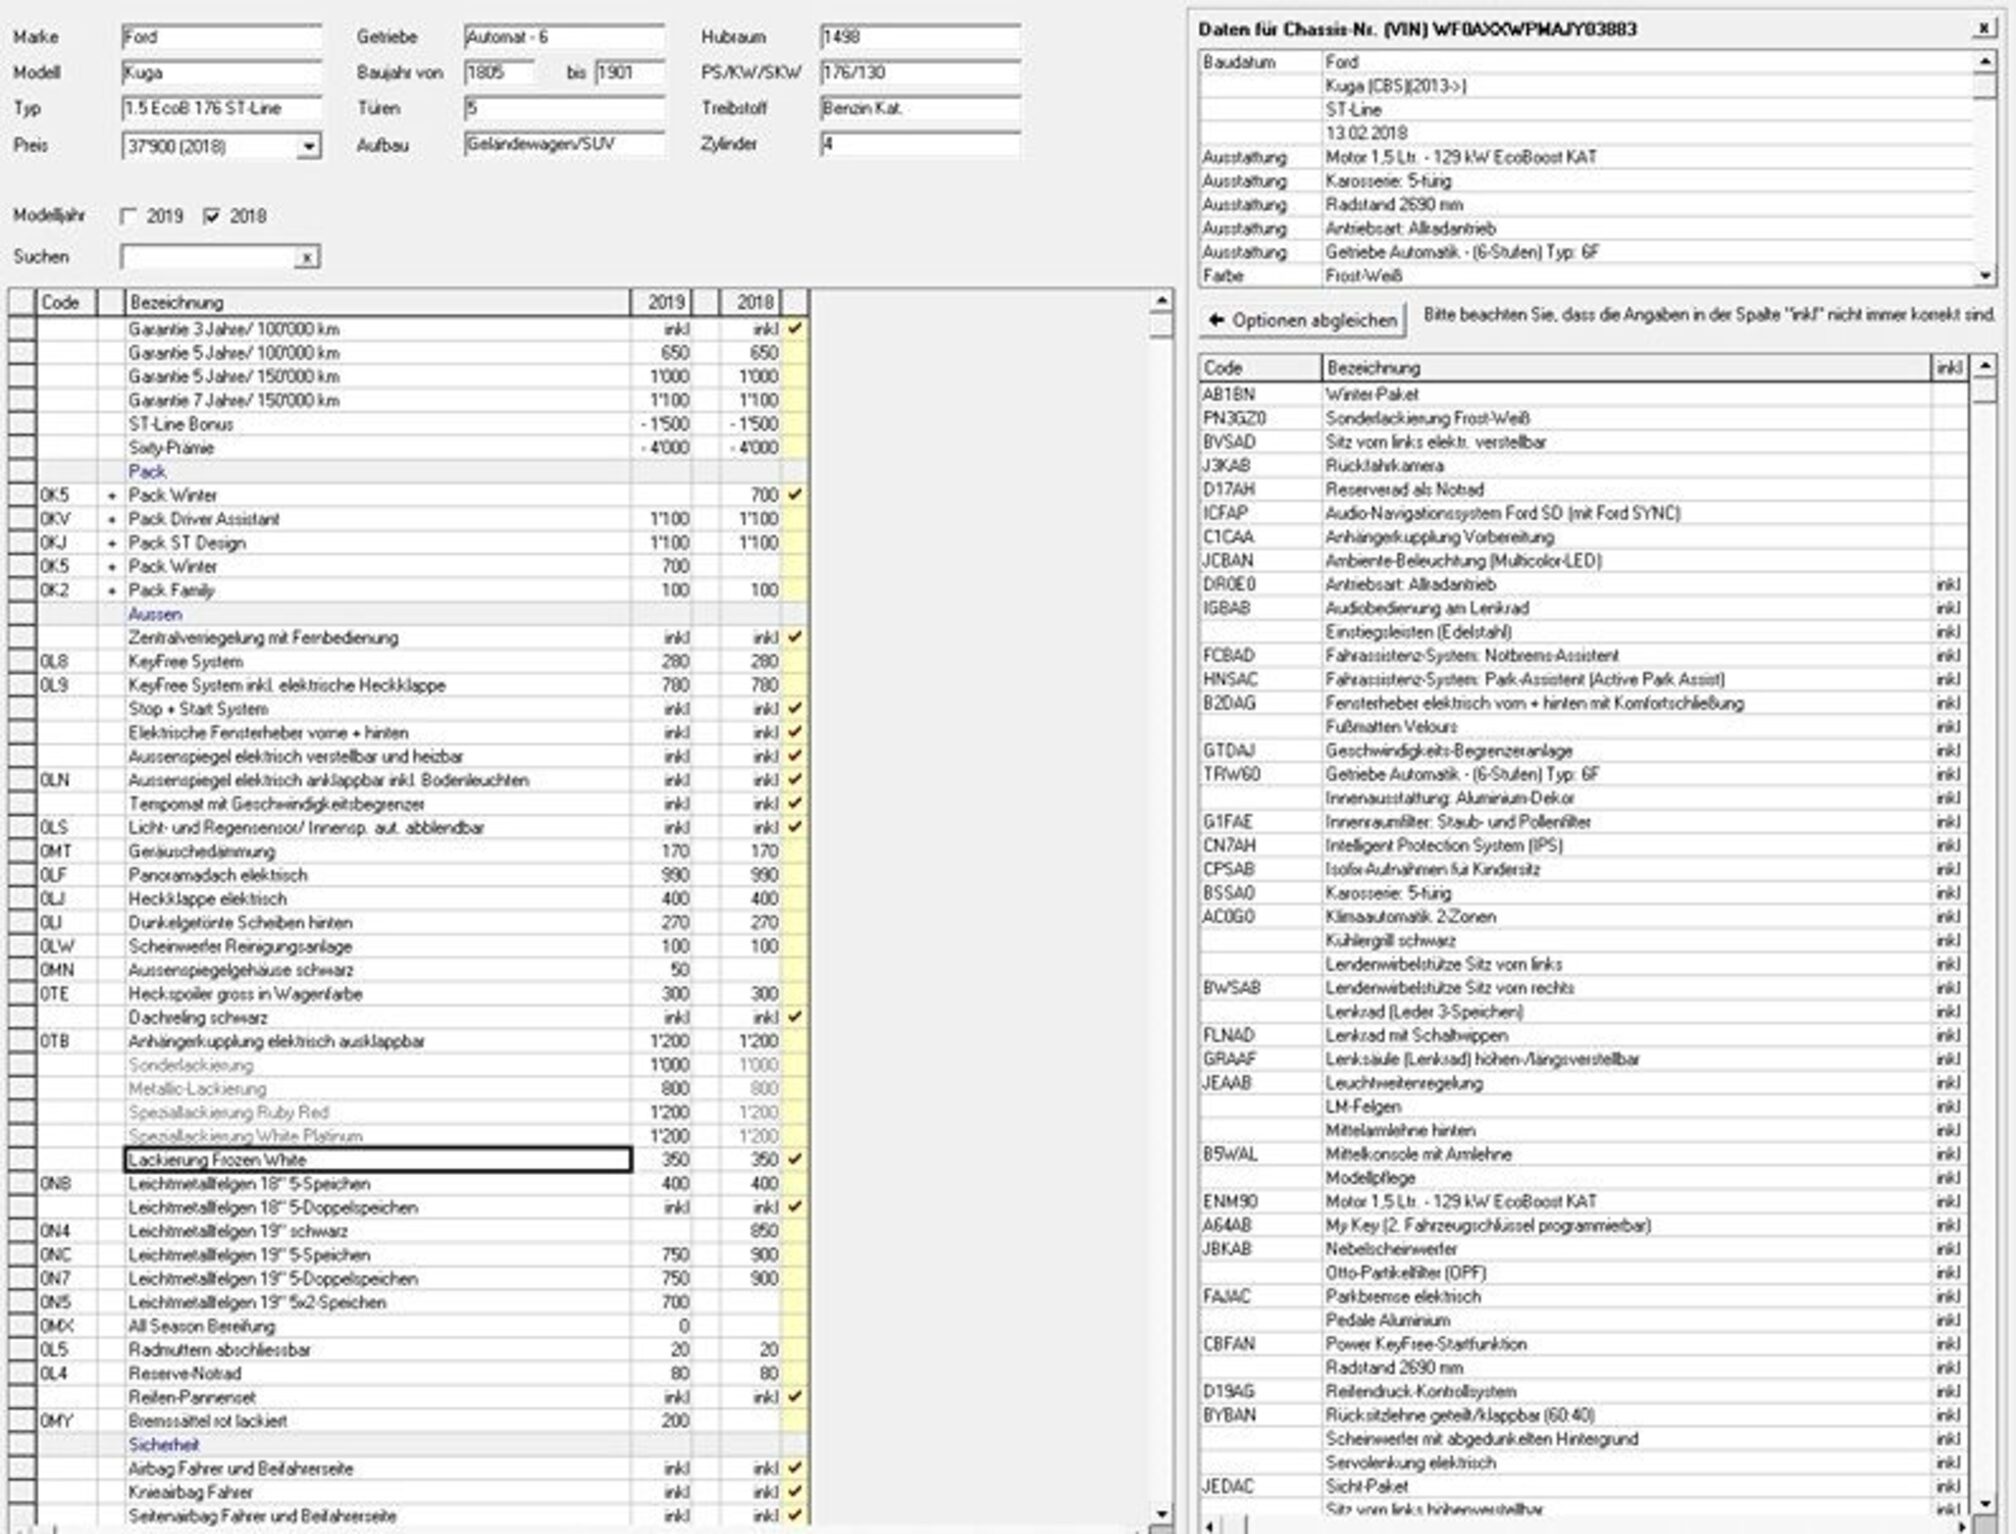Toggle checkmark for Dachreling schwarz

click(x=795, y=1017)
